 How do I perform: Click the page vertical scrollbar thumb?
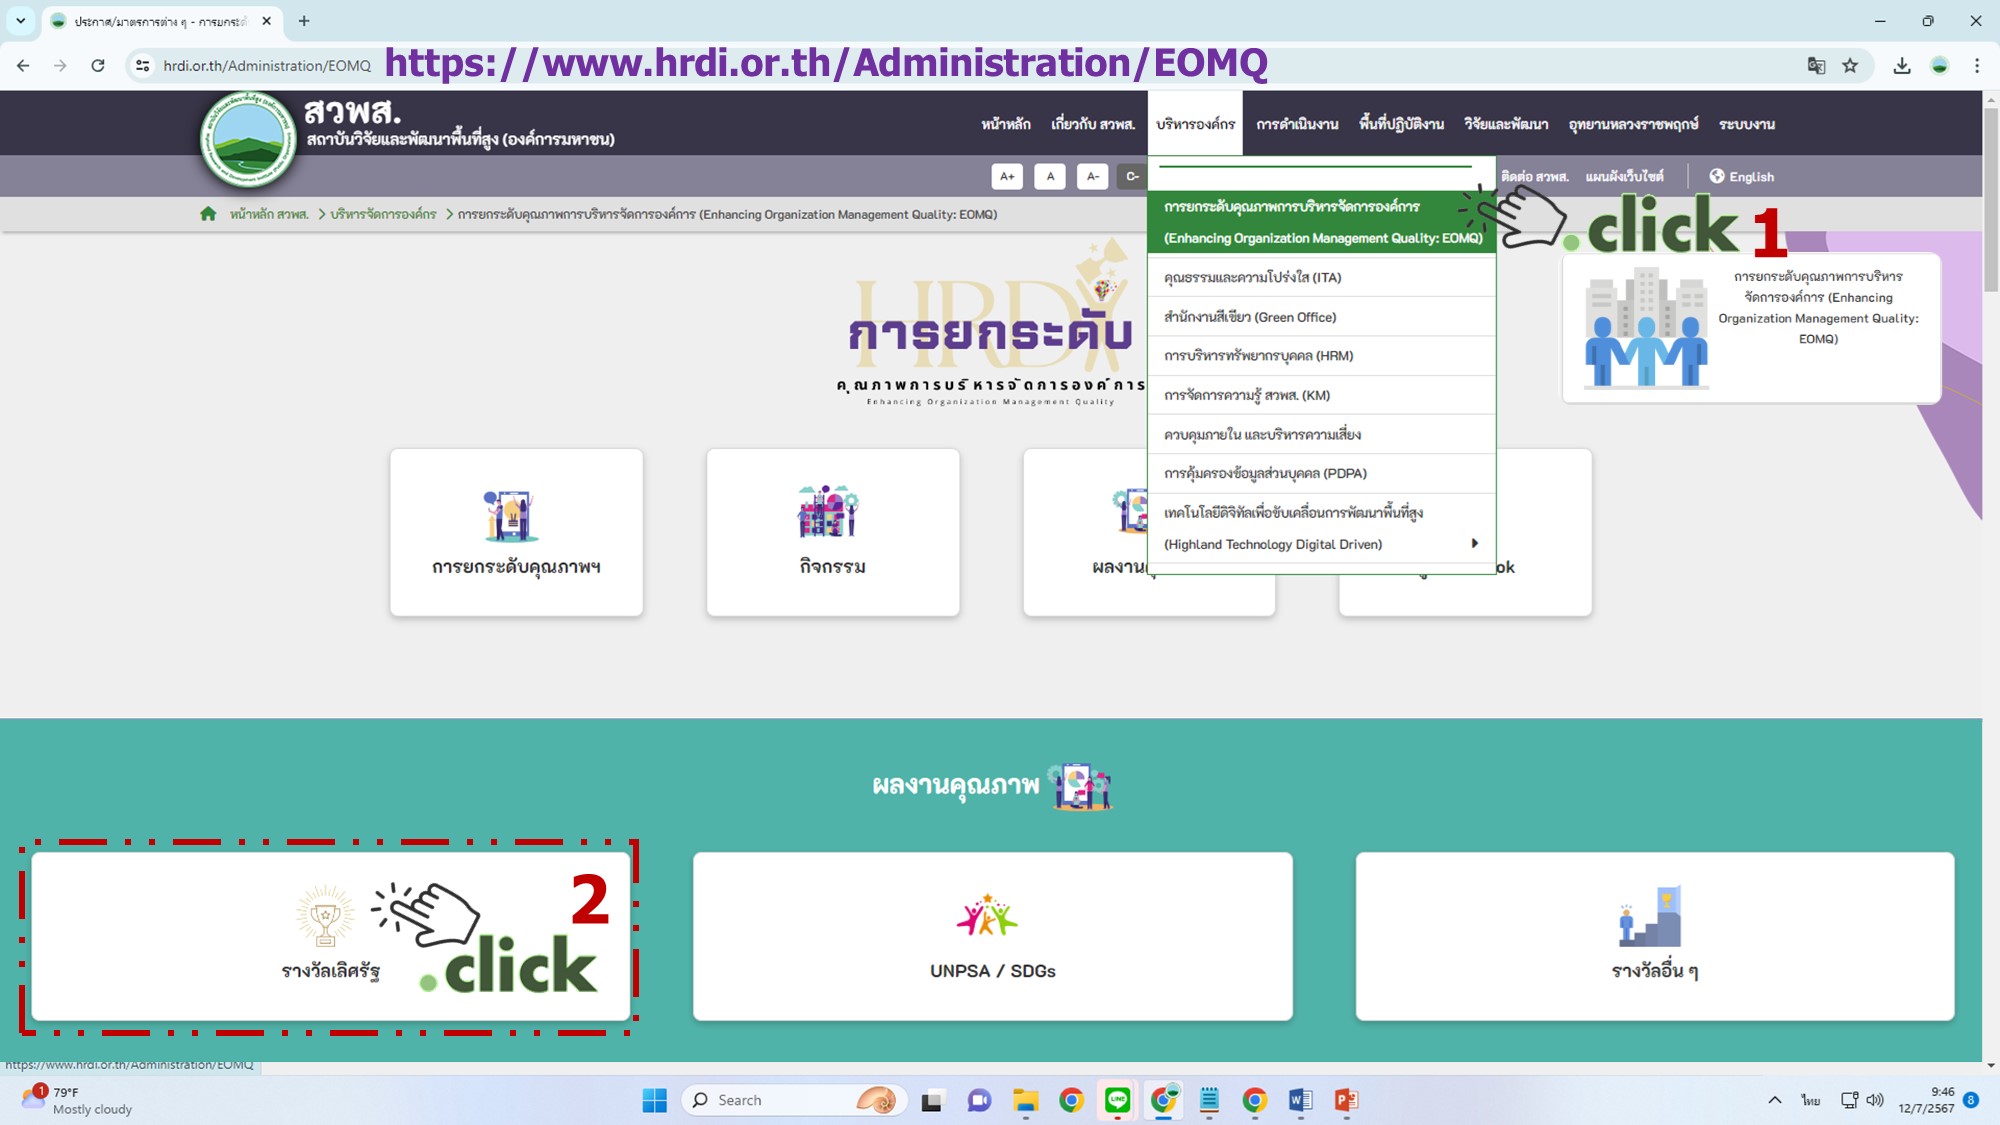point(1991,200)
